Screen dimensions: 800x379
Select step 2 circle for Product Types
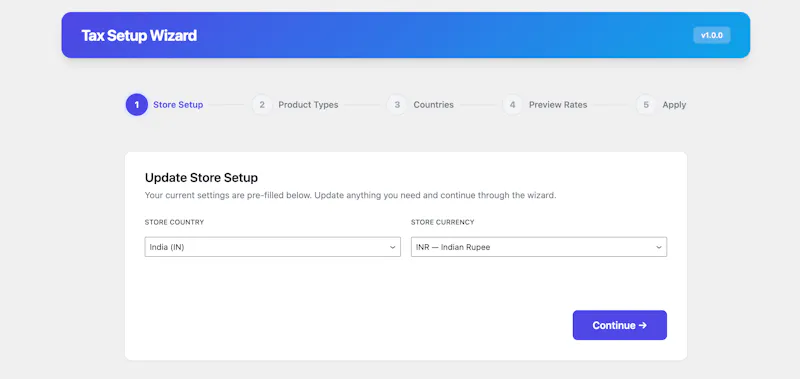(262, 105)
